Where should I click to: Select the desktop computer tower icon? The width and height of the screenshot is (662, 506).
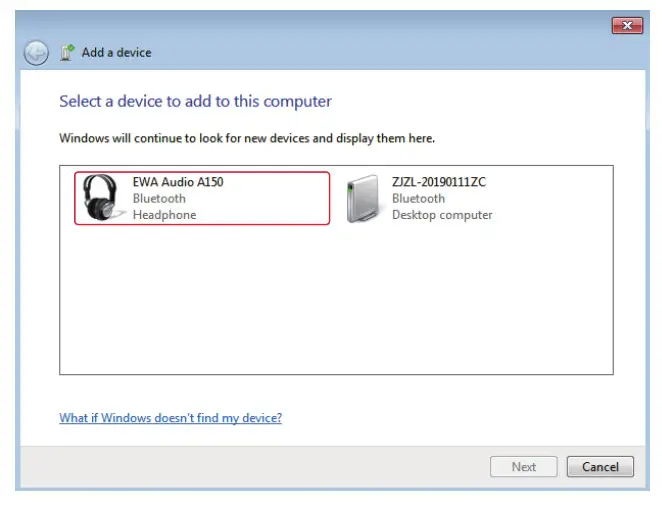click(361, 198)
